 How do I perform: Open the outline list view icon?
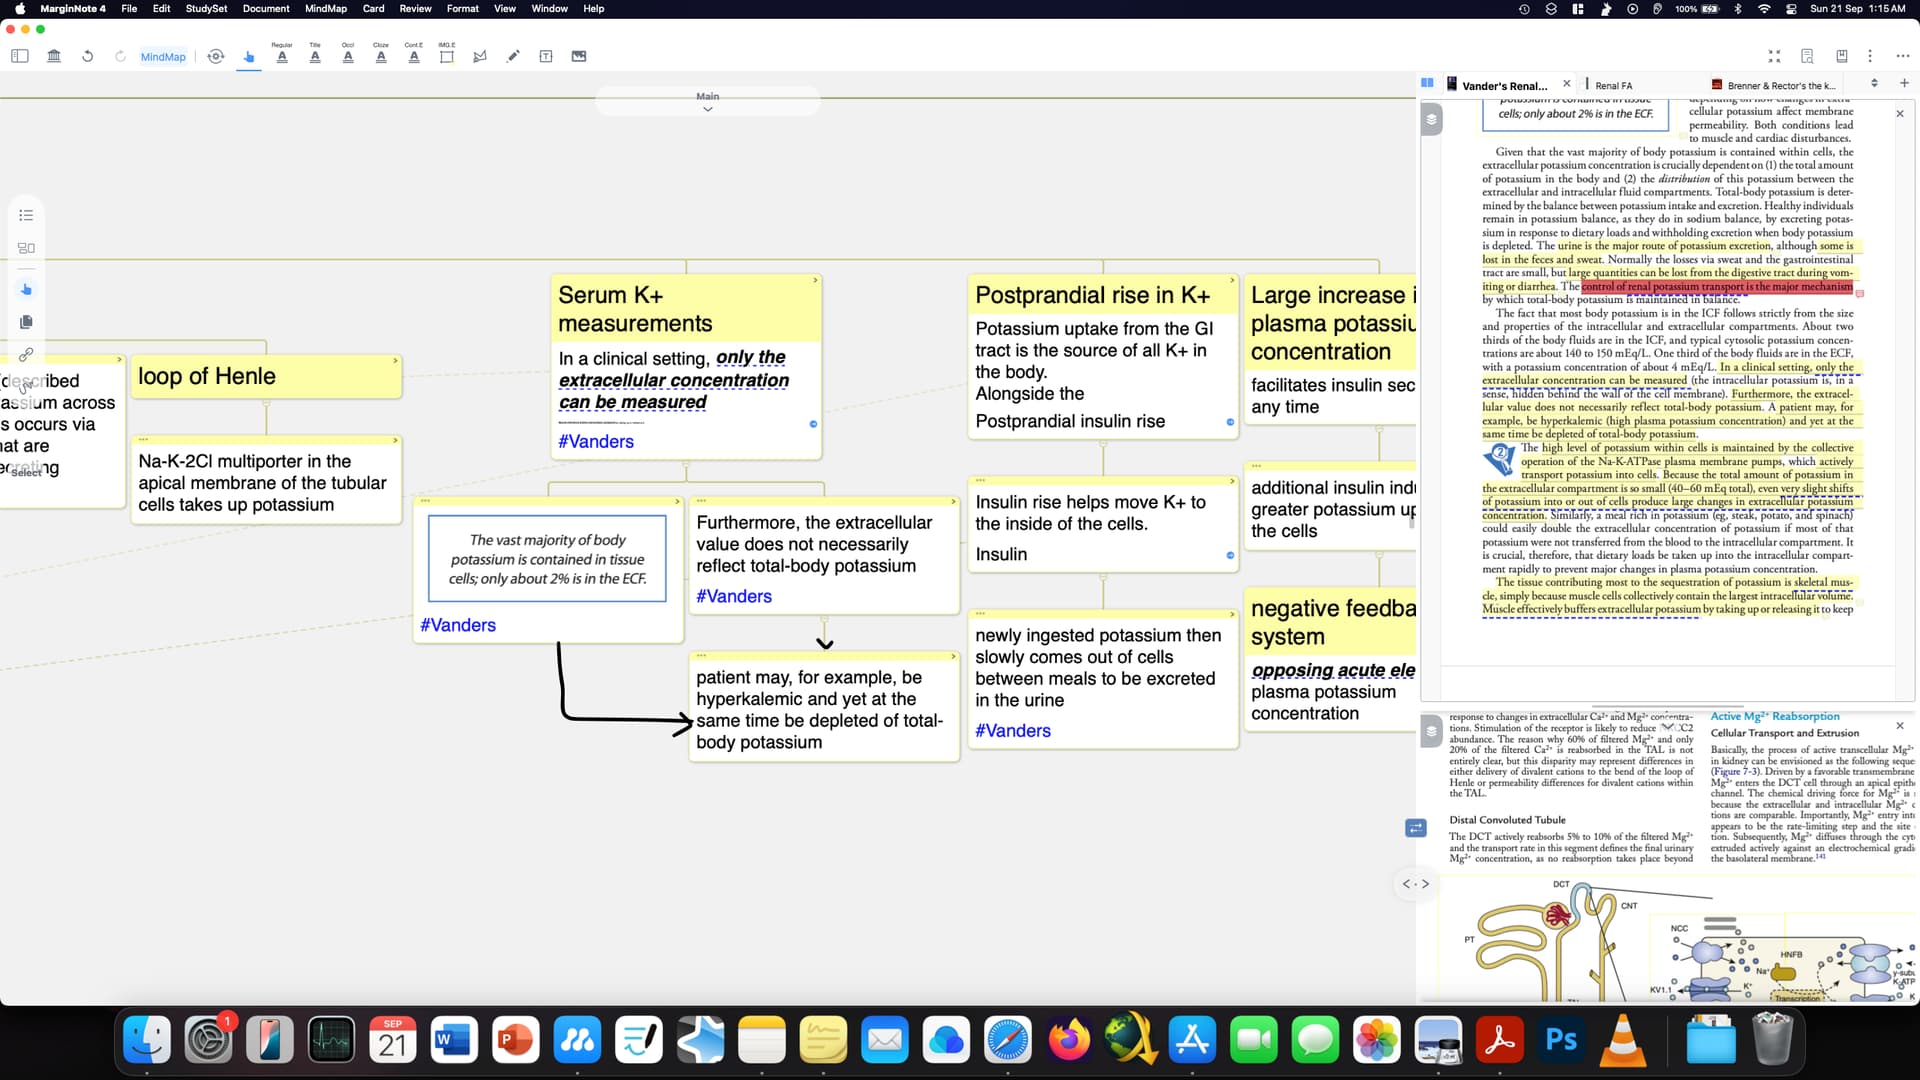point(26,215)
